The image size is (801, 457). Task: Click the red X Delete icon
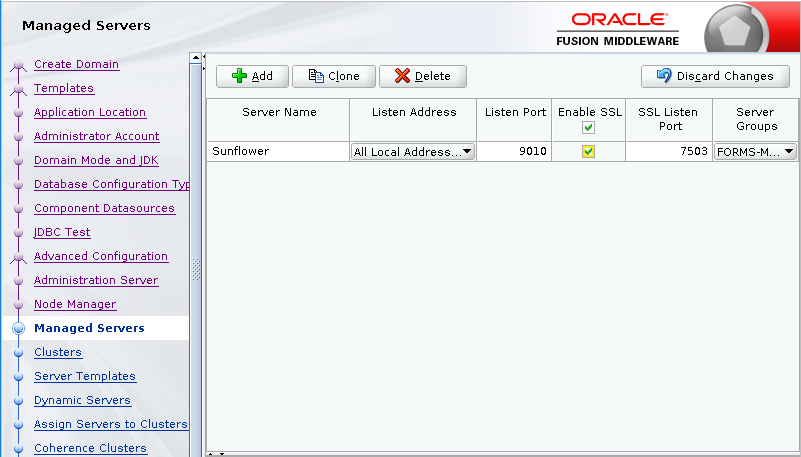402,76
